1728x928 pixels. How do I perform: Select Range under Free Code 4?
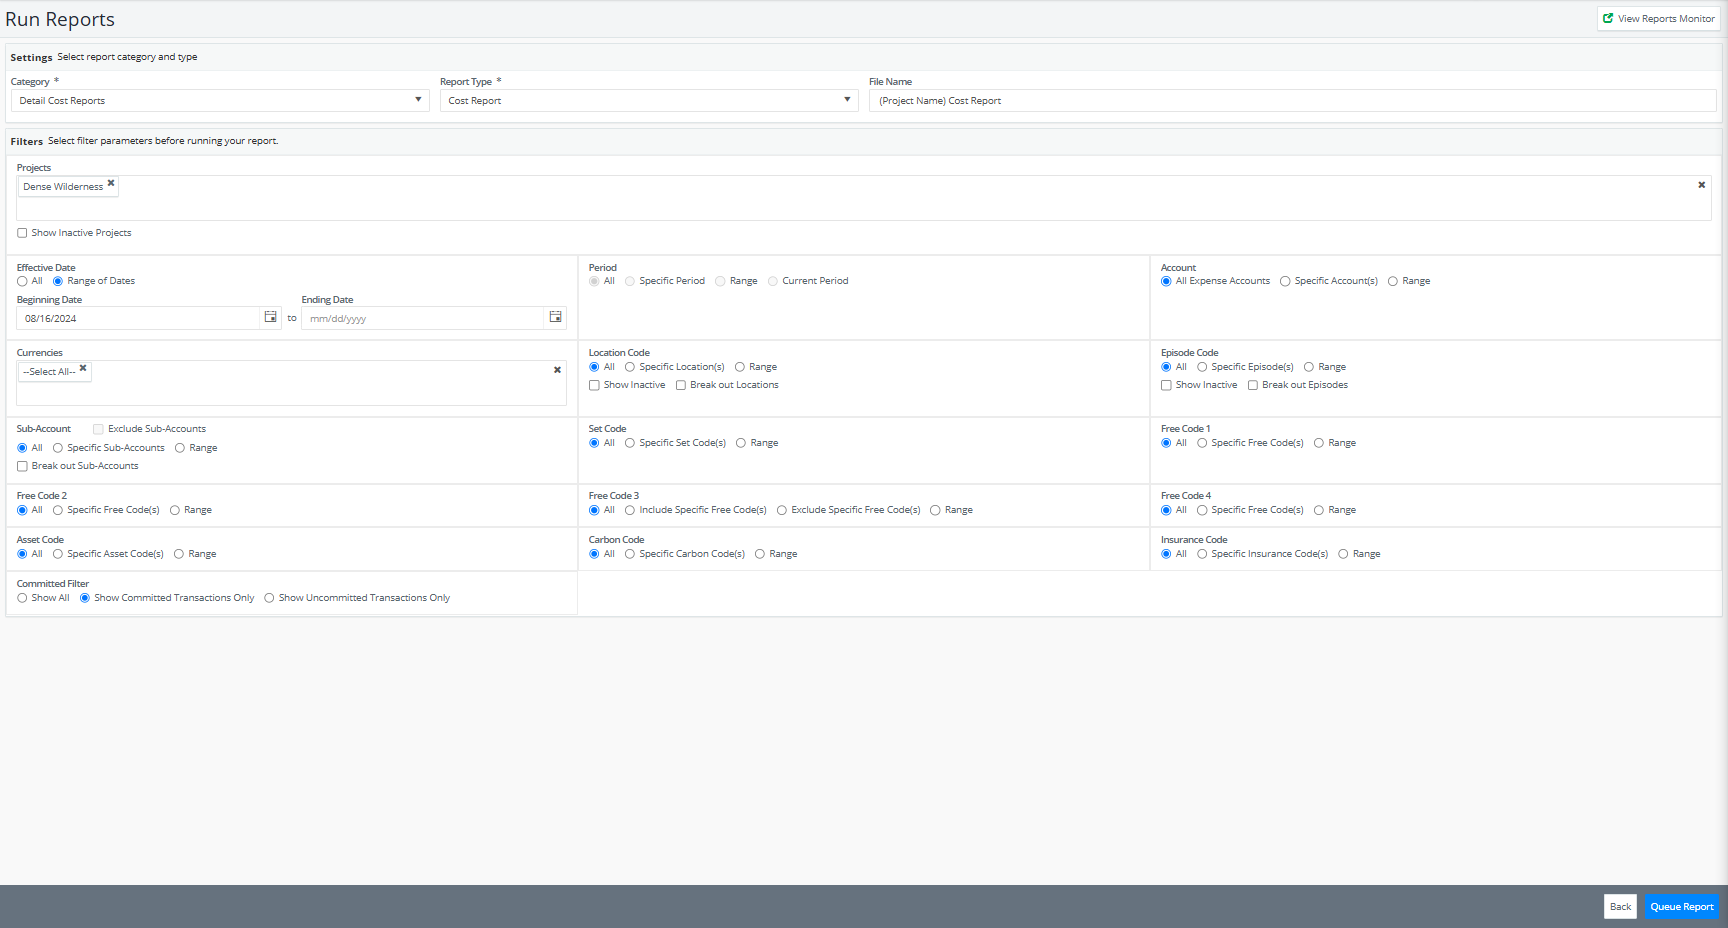tap(1319, 510)
